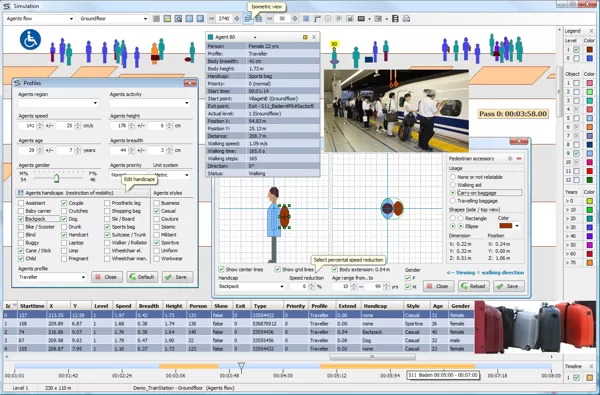
Task: Click the bar chart icon in the toolbar
Action: tap(350, 18)
